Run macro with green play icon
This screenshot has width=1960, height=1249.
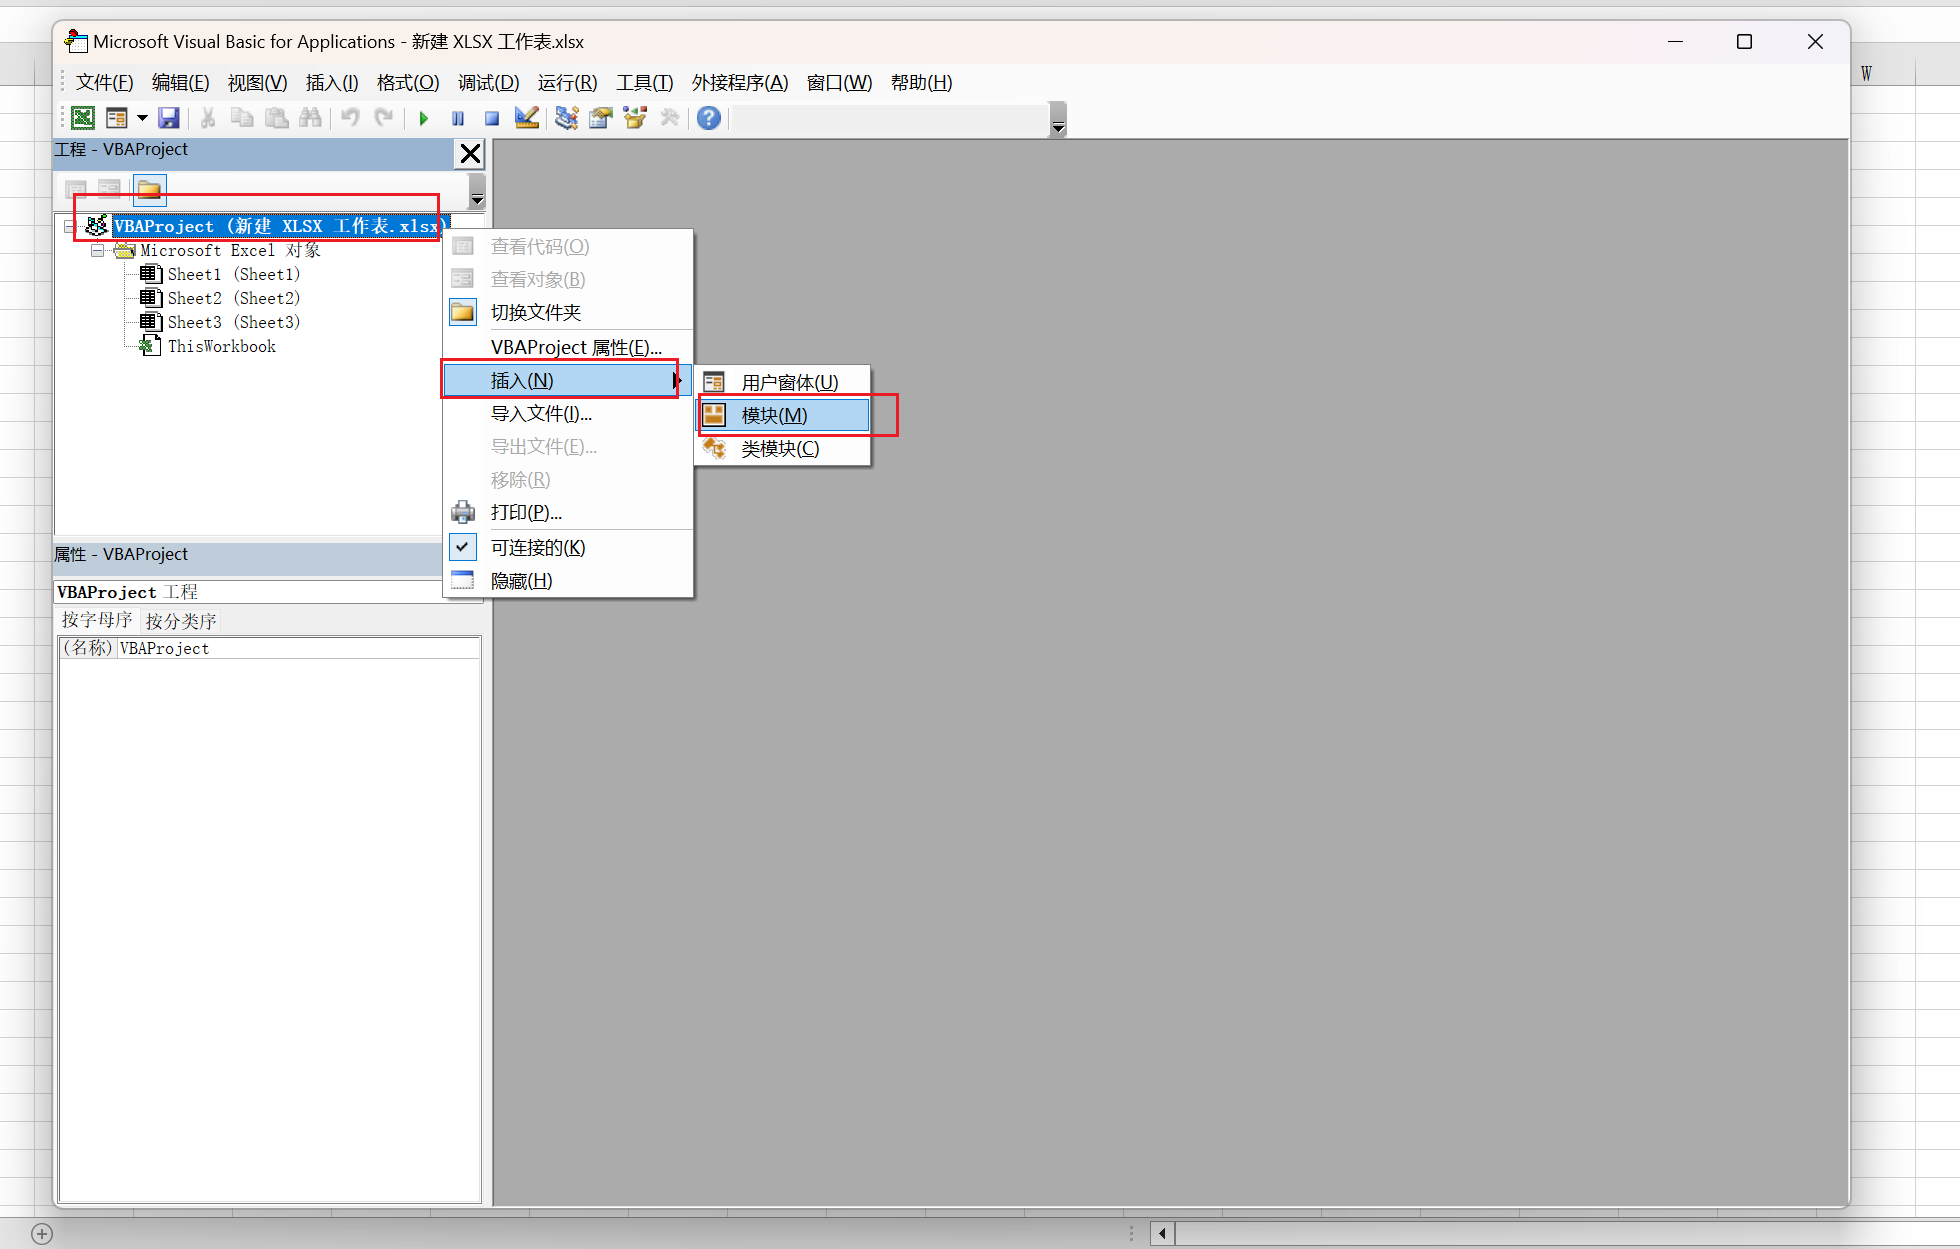pyautogui.click(x=424, y=118)
